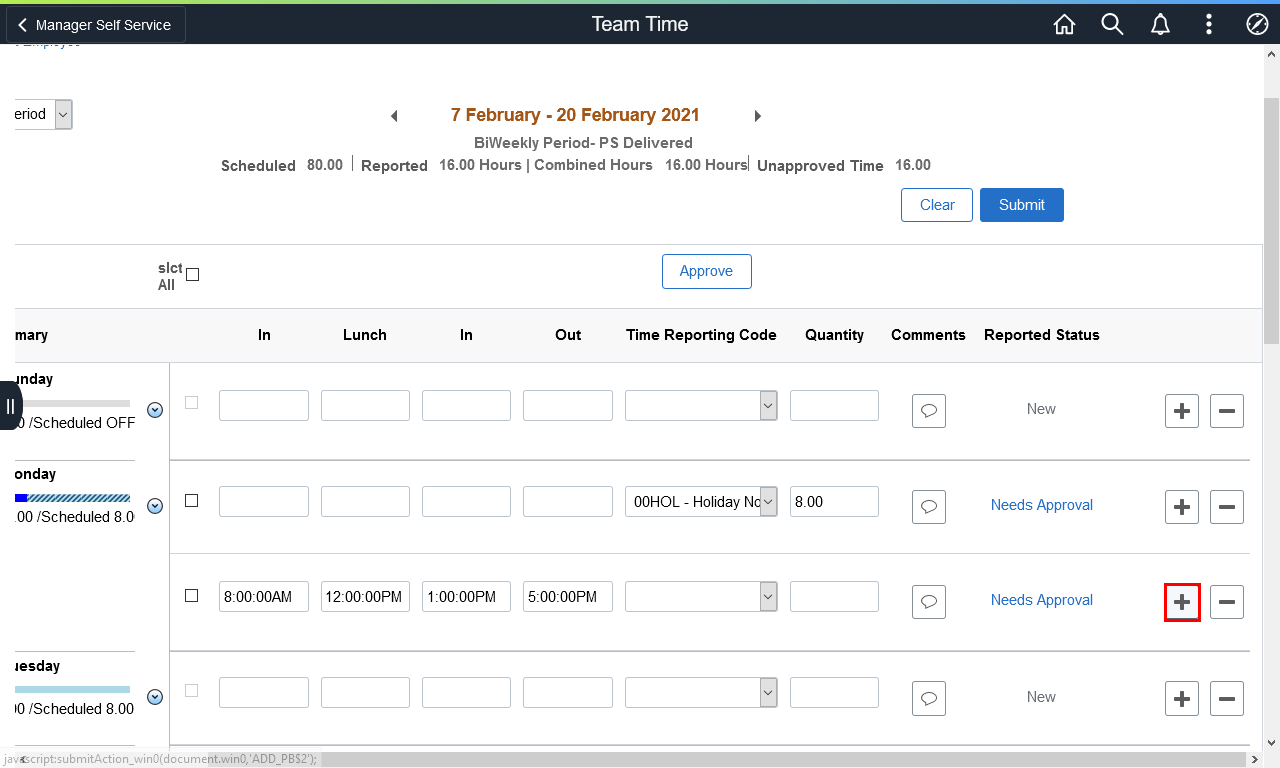The image size is (1280, 768).
Task: Delete the Tuesday row with minus
Action: [1227, 698]
